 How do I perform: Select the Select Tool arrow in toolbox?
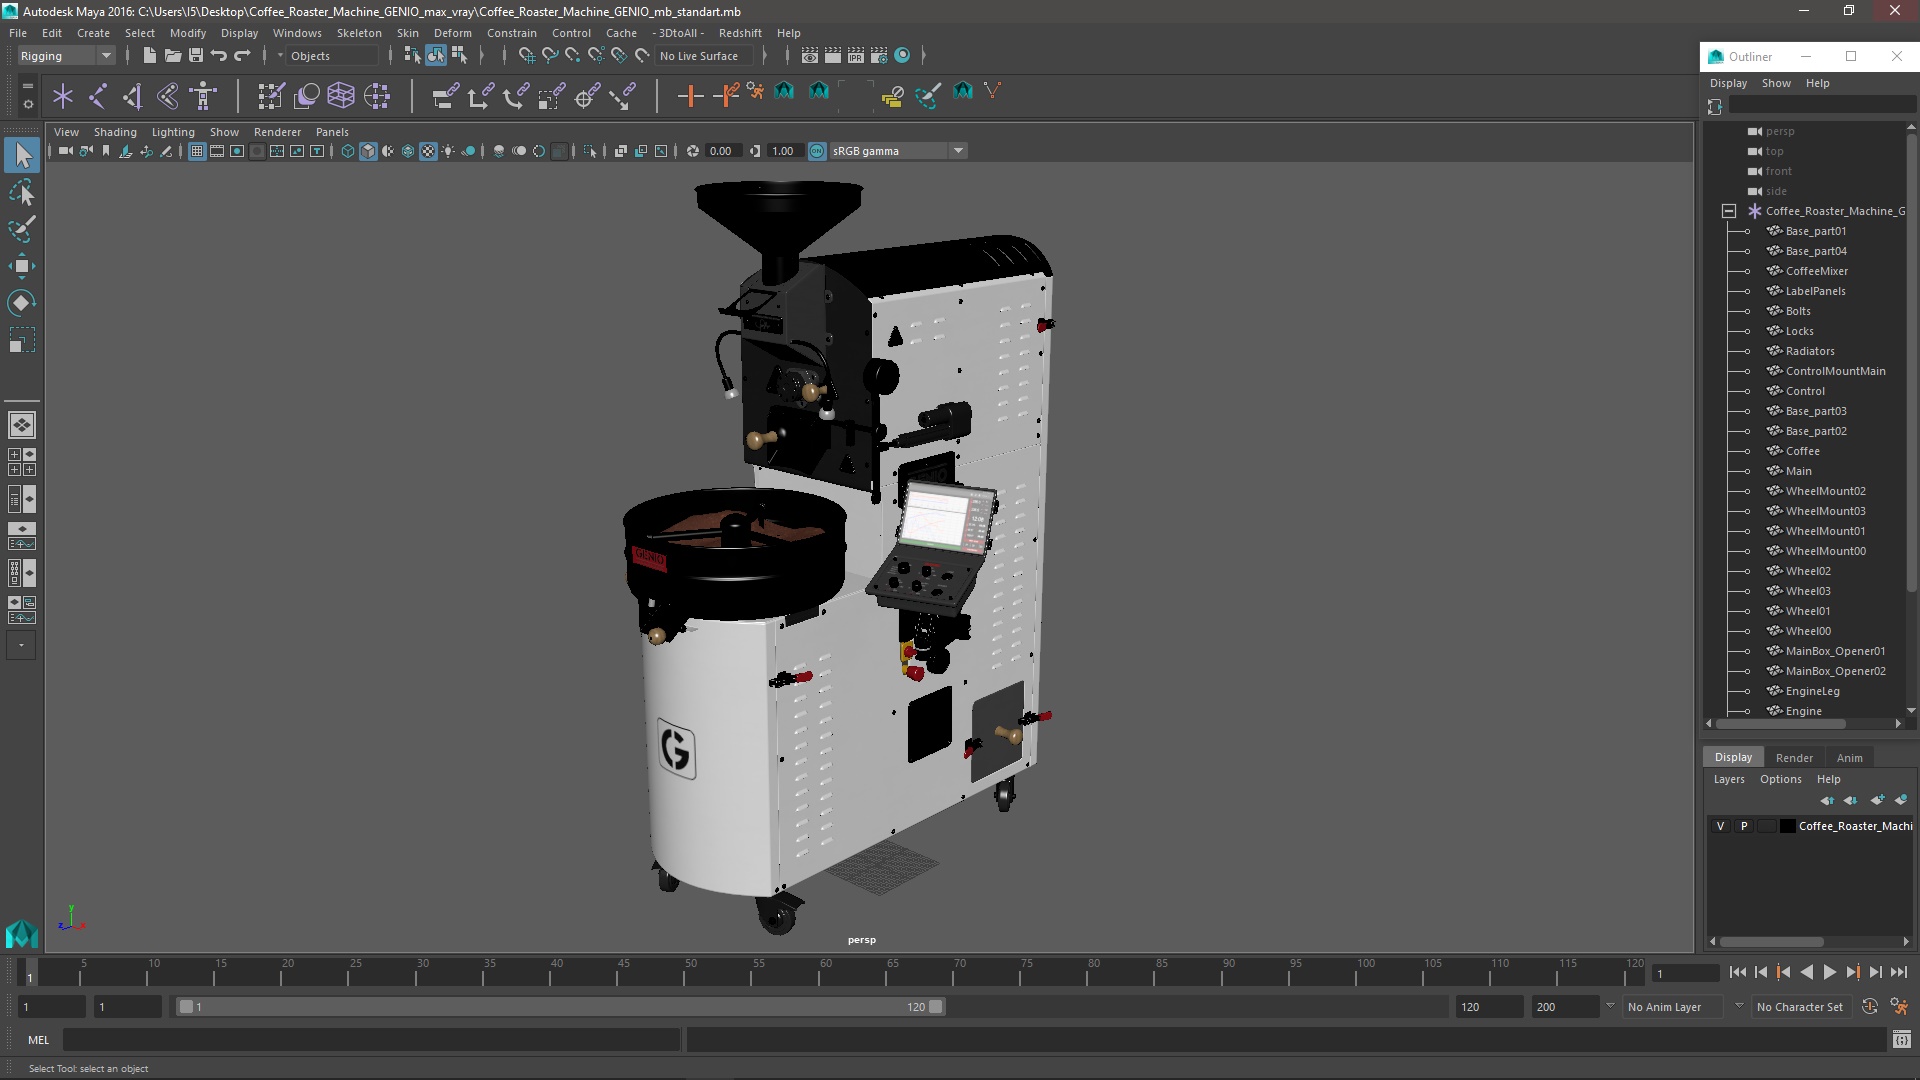22,155
